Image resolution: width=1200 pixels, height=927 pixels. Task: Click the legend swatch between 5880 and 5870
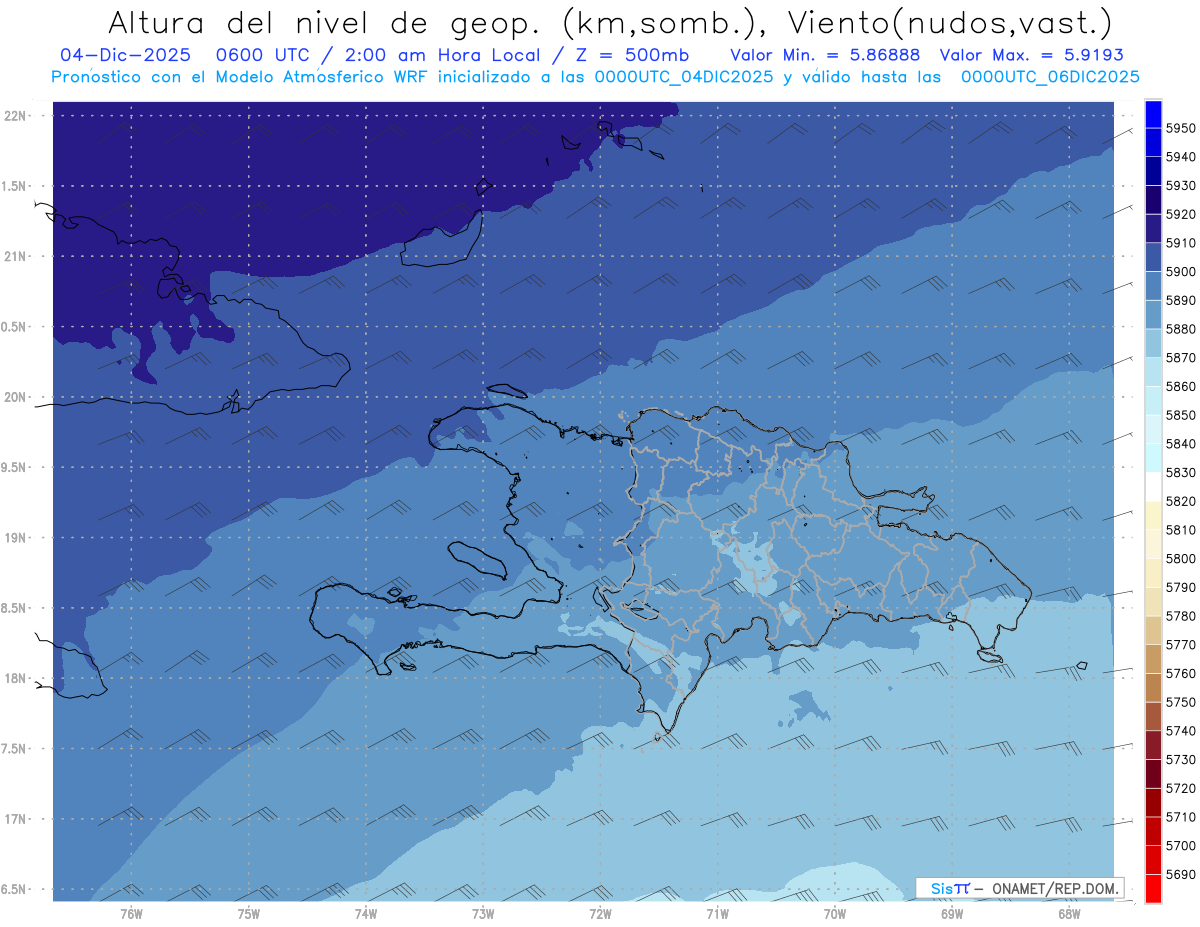[x=1153, y=343]
